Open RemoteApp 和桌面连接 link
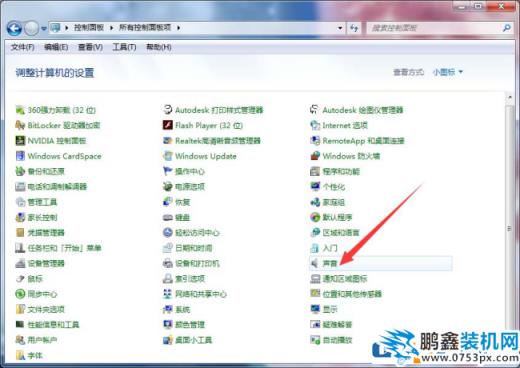This screenshot has width=520, height=368. (363, 141)
